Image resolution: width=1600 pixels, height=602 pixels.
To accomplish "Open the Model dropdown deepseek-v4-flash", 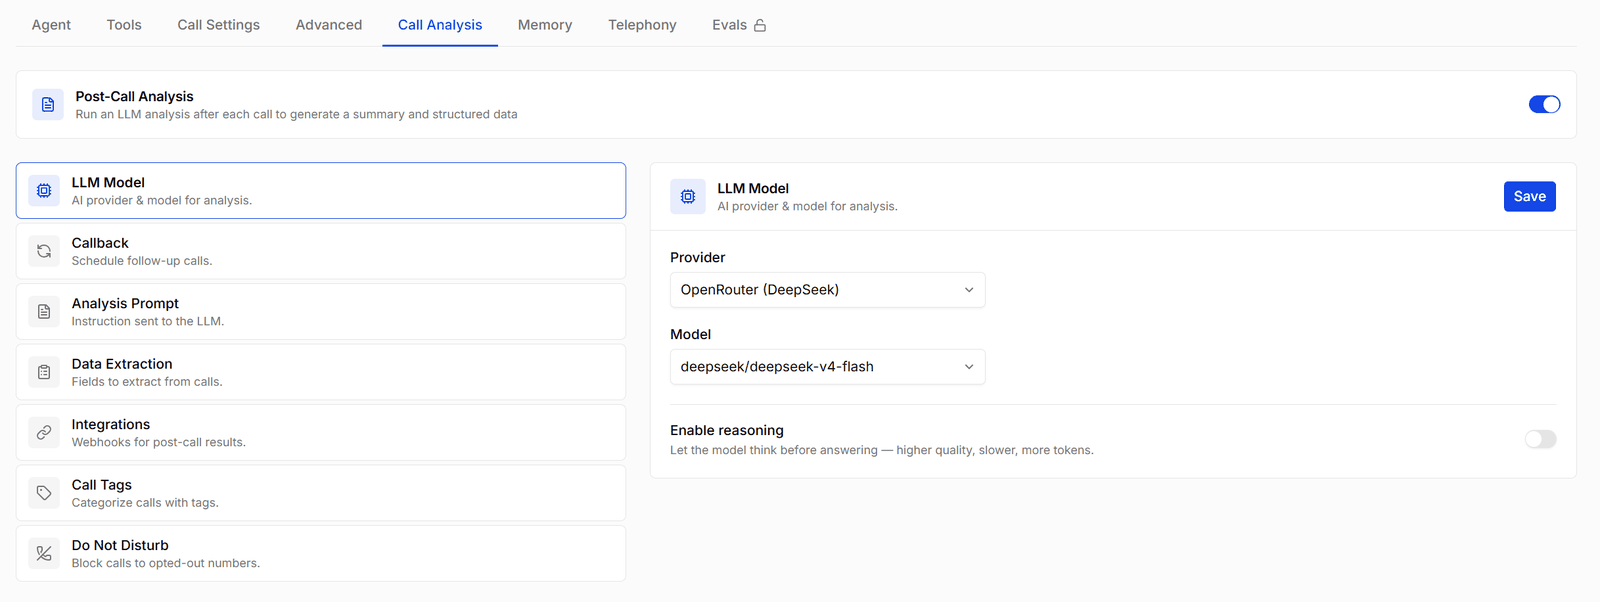I will pyautogui.click(x=828, y=367).
